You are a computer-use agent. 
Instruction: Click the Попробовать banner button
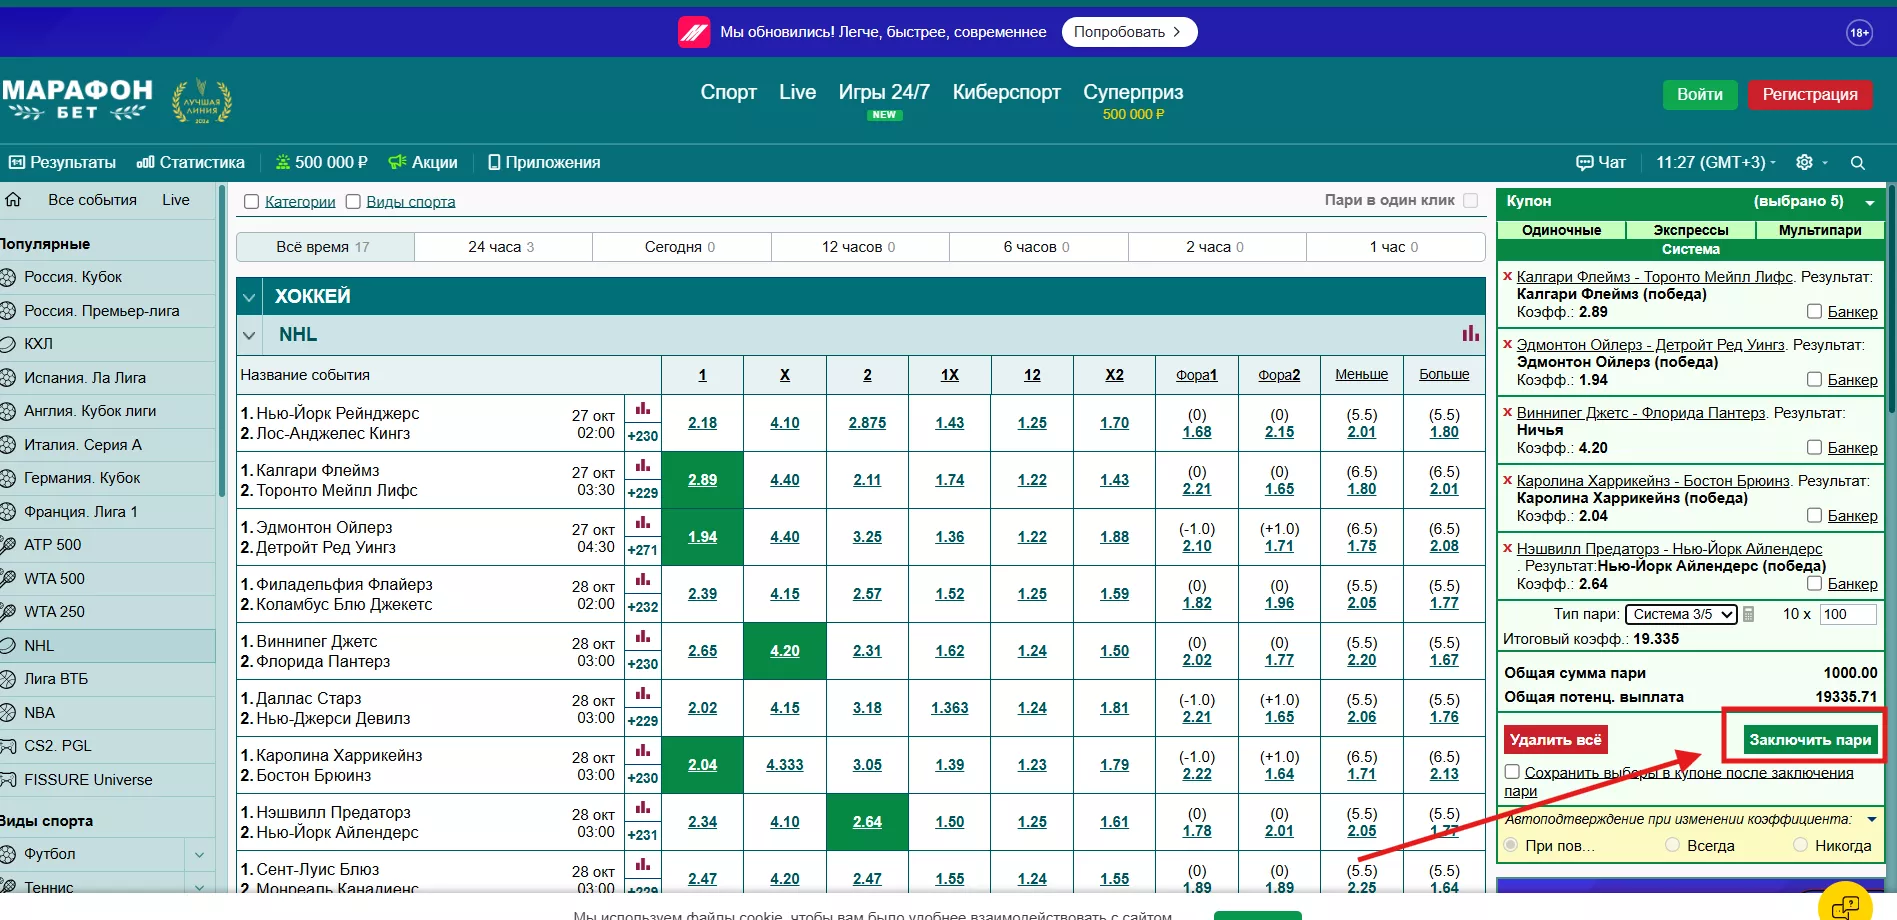coord(1129,32)
